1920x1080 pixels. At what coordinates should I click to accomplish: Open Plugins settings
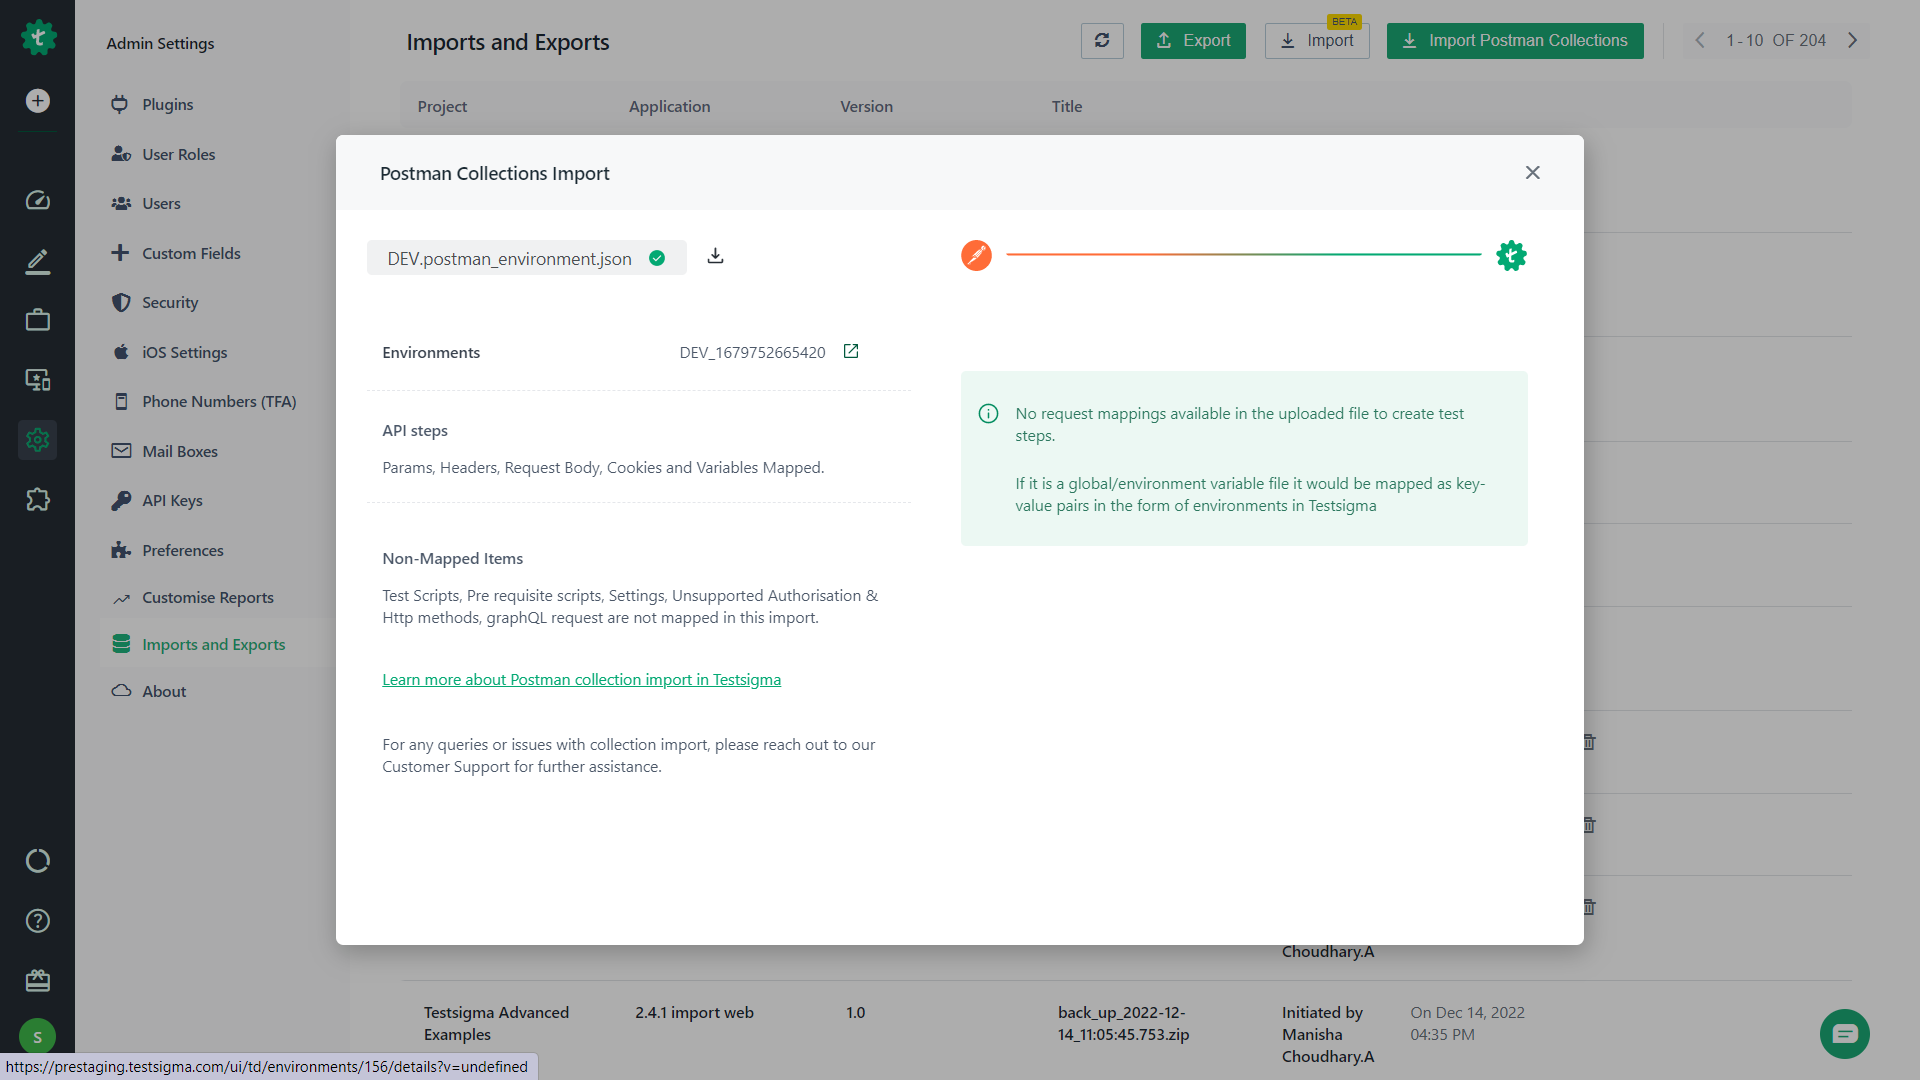tap(167, 105)
